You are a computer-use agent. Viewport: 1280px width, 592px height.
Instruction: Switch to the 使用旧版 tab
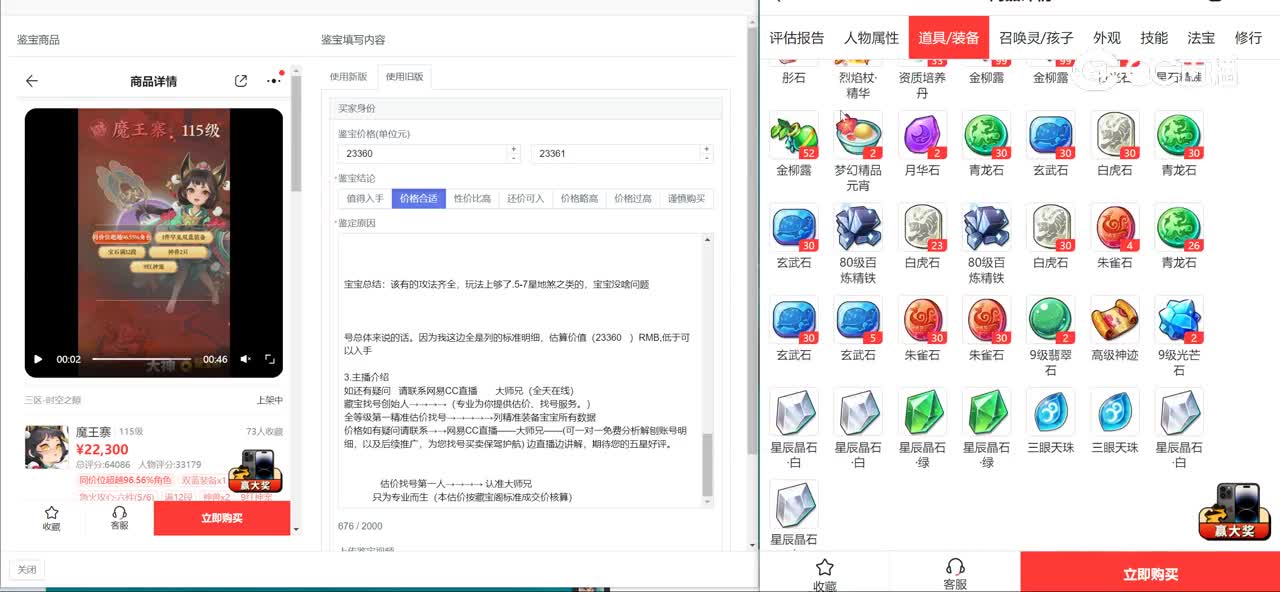pyautogui.click(x=404, y=77)
